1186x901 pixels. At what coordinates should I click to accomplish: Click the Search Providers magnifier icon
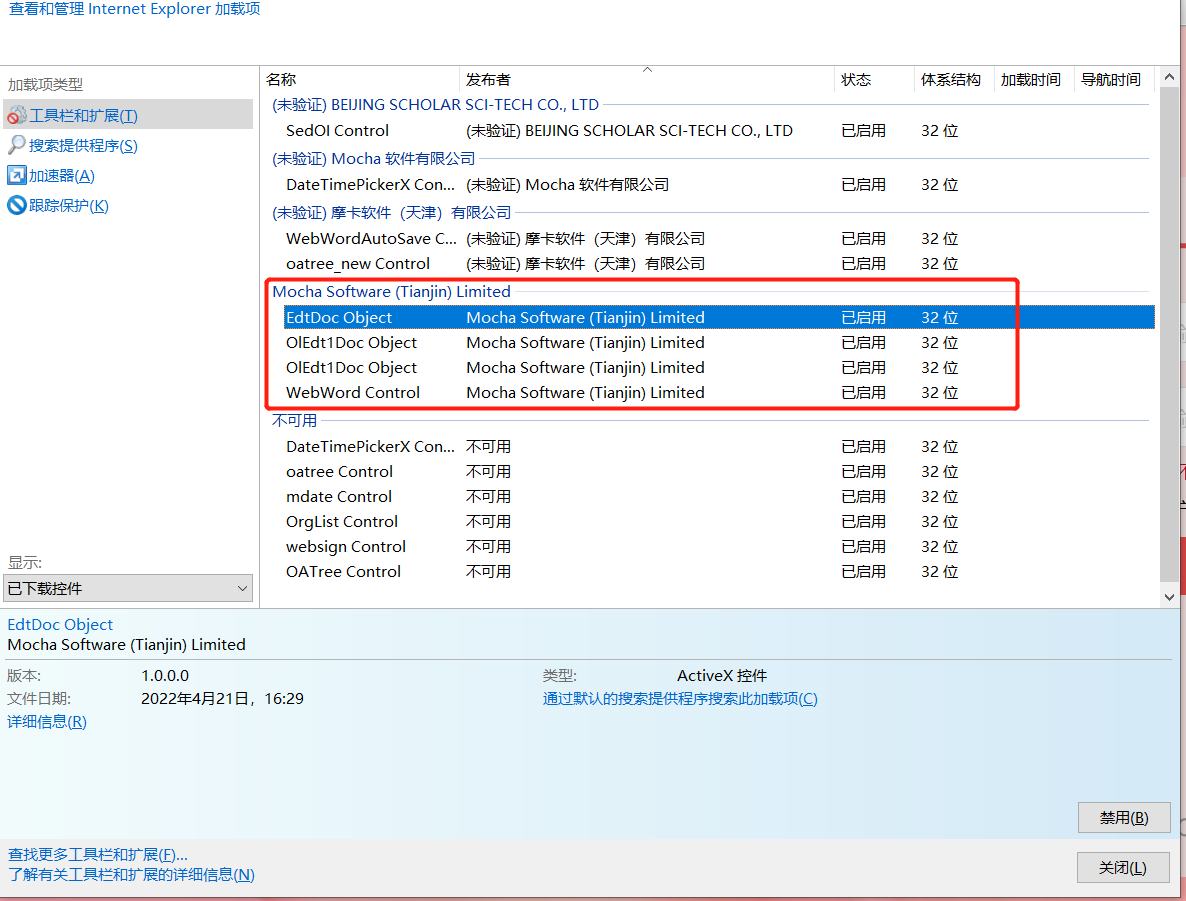pos(17,145)
